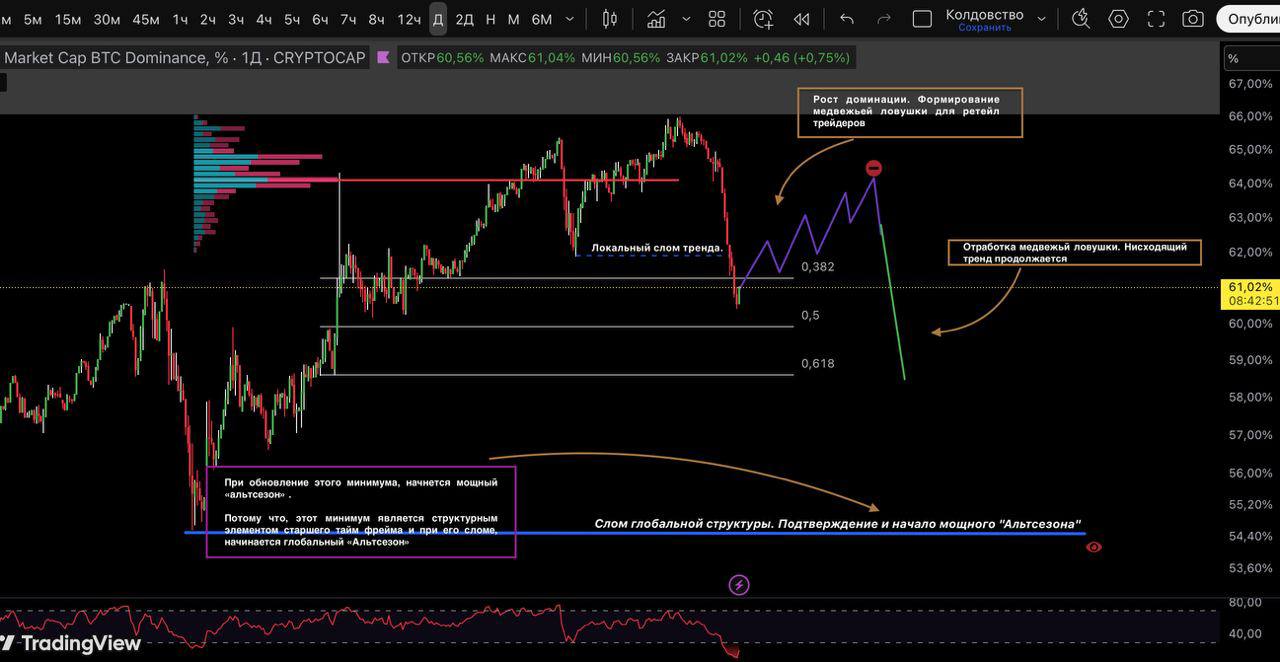The image size is (1280, 662).
Task: Open the Indicators panel icon
Action: [656, 19]
